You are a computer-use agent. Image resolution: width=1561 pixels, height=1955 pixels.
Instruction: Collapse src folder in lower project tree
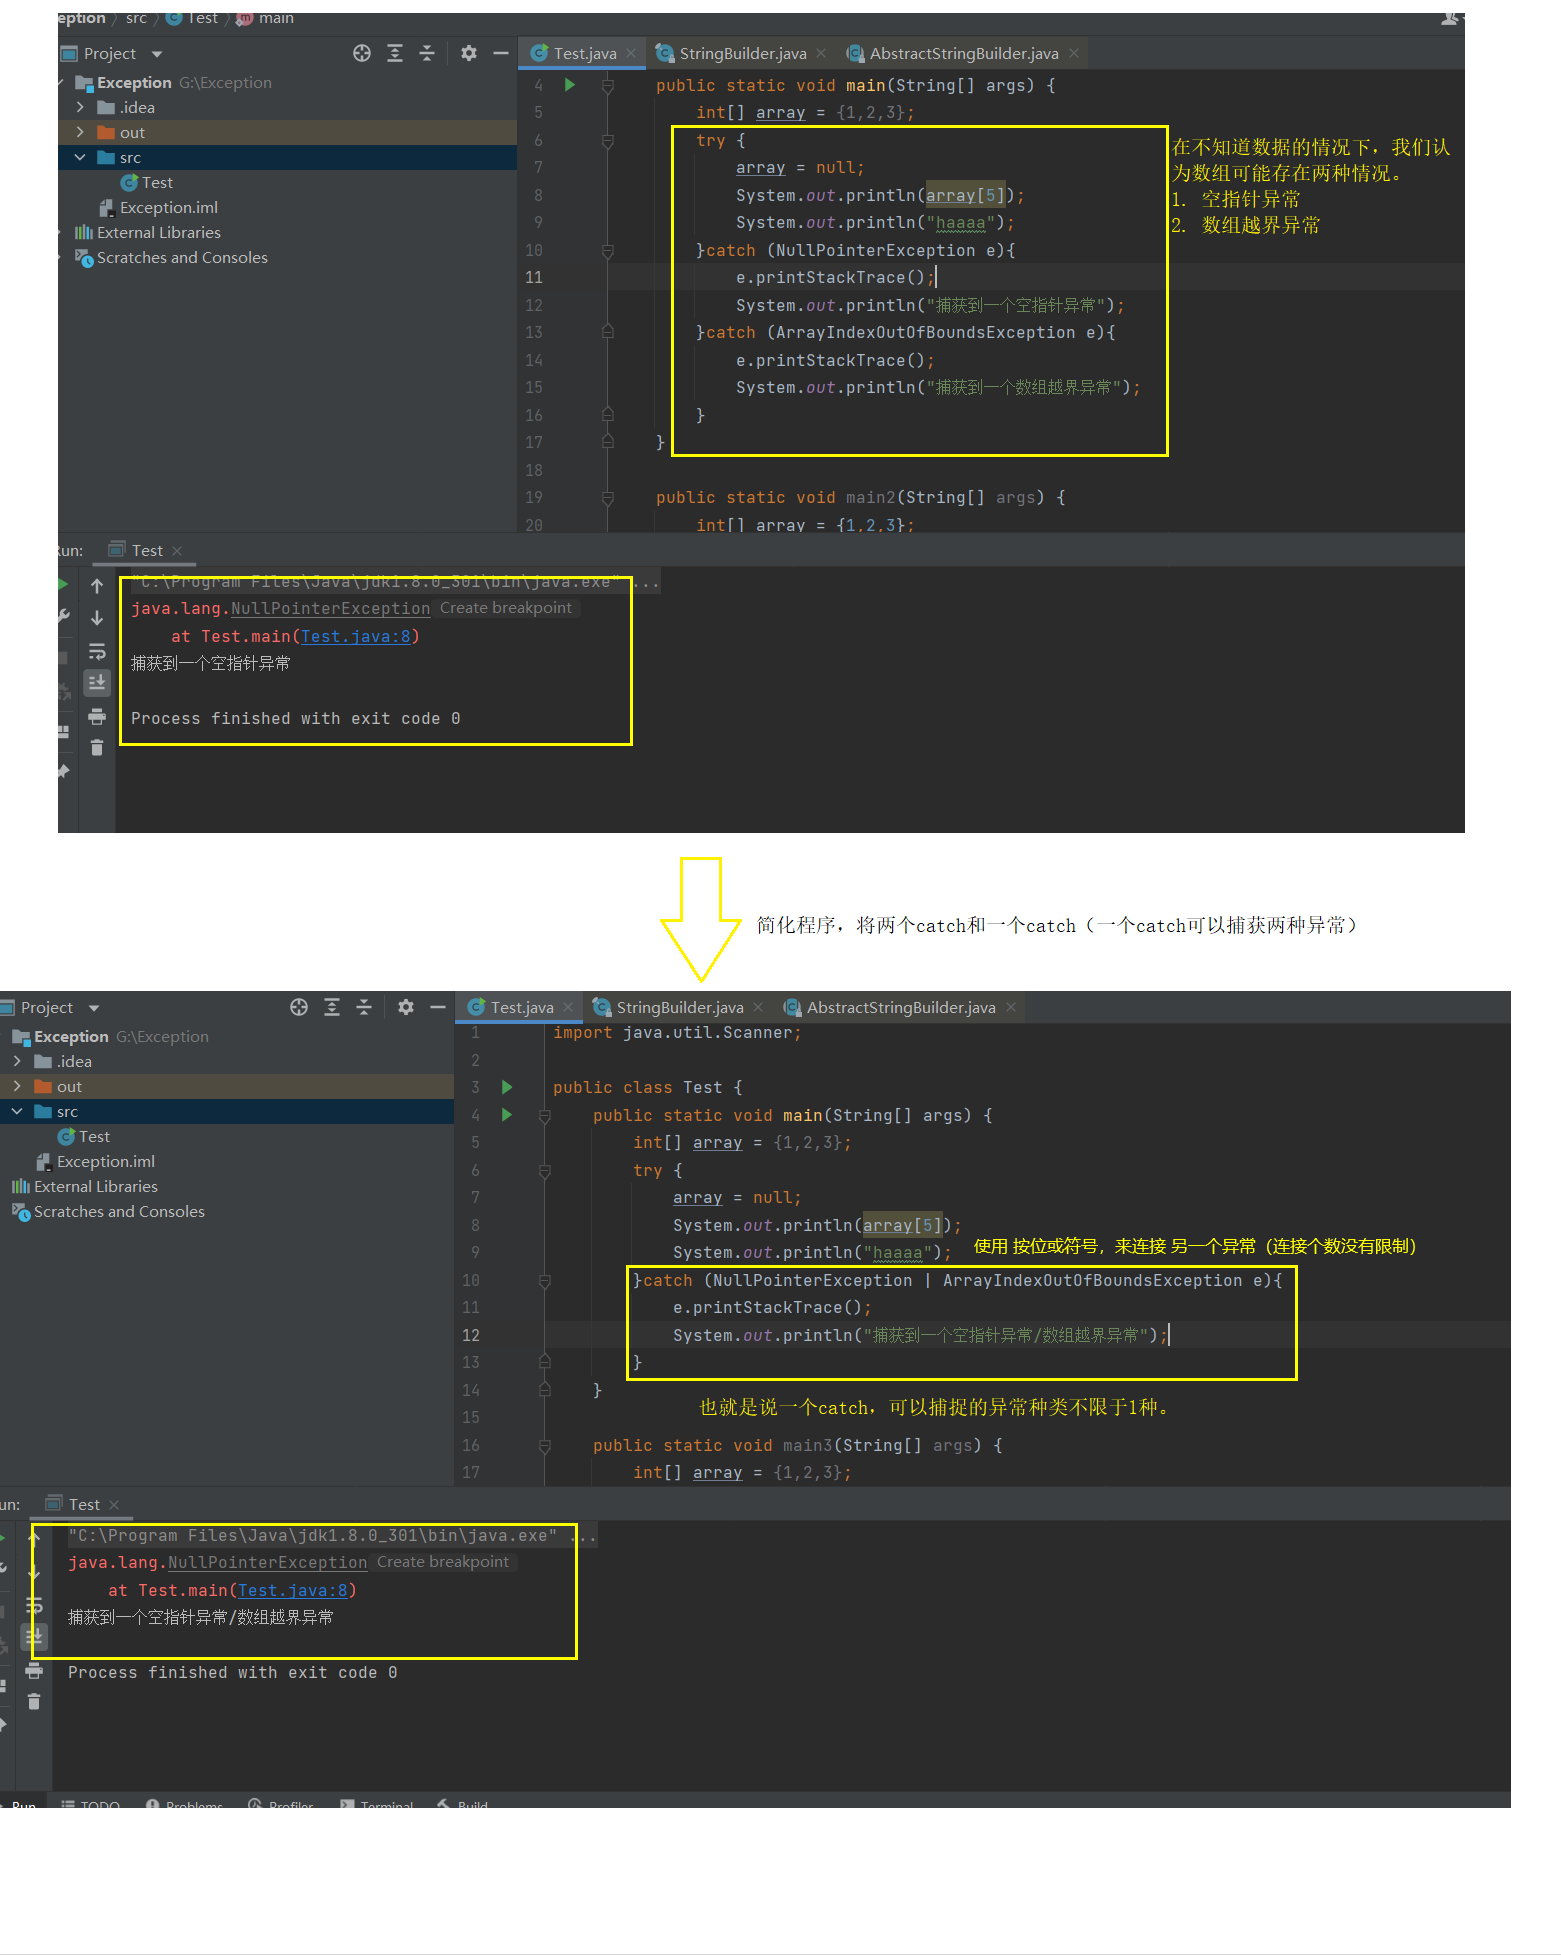click(17, 1111)
